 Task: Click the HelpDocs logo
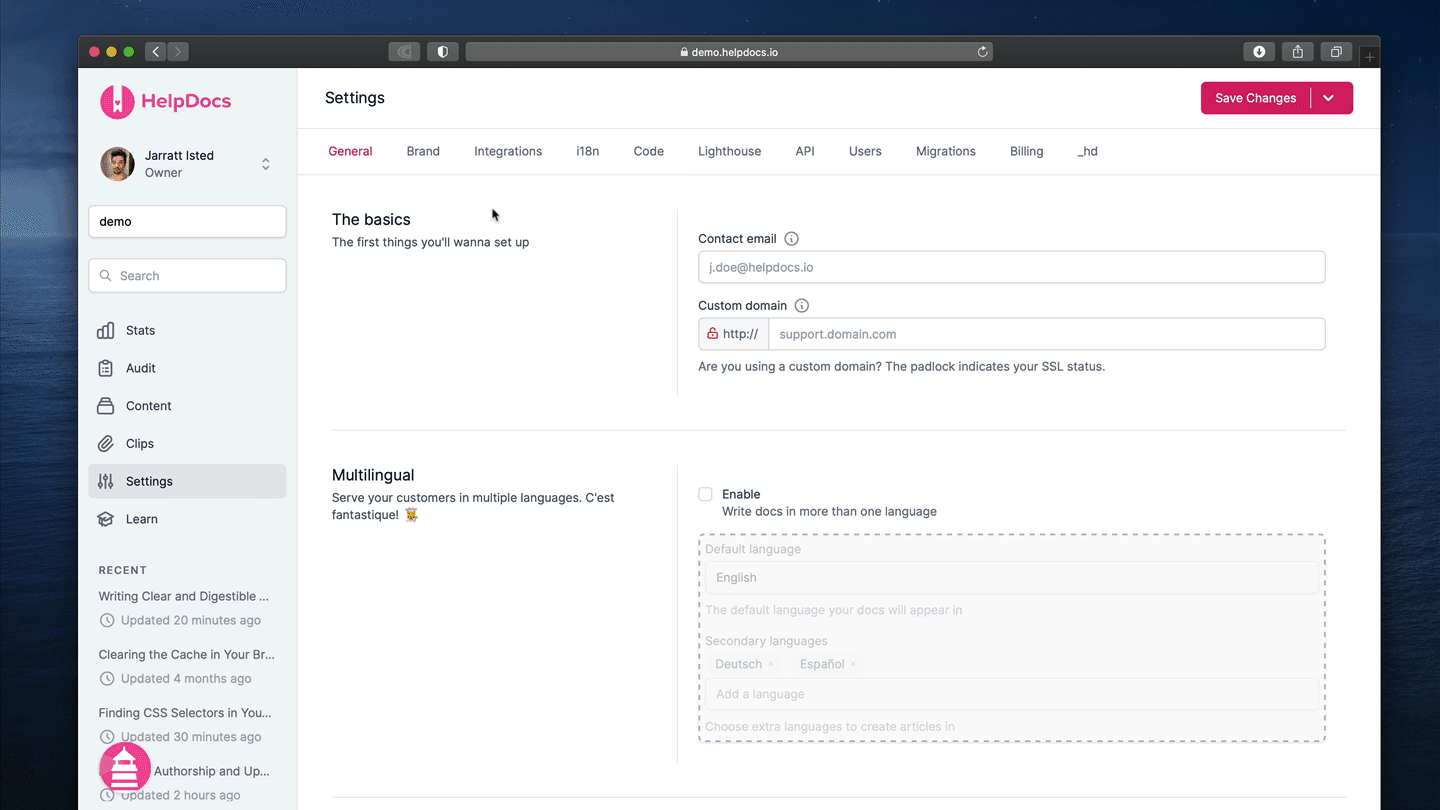(x=166, y=101)
